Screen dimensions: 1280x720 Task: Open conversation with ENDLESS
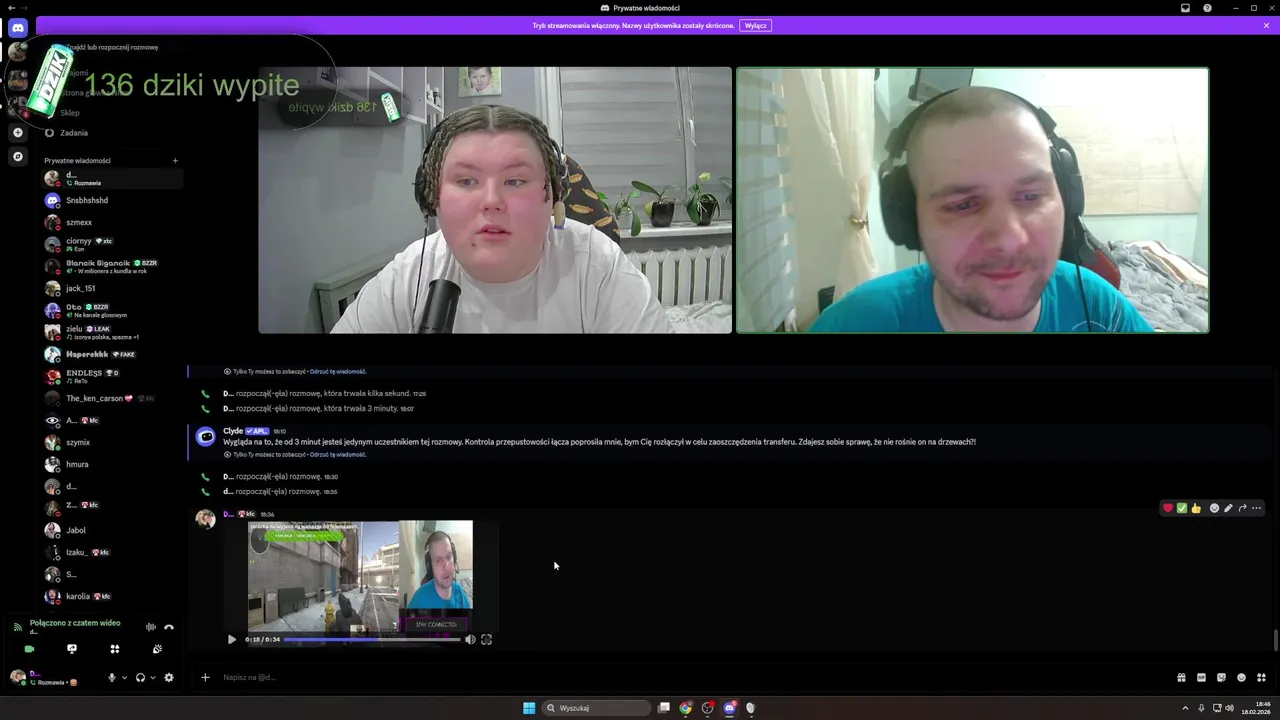(x=111, y=376)
